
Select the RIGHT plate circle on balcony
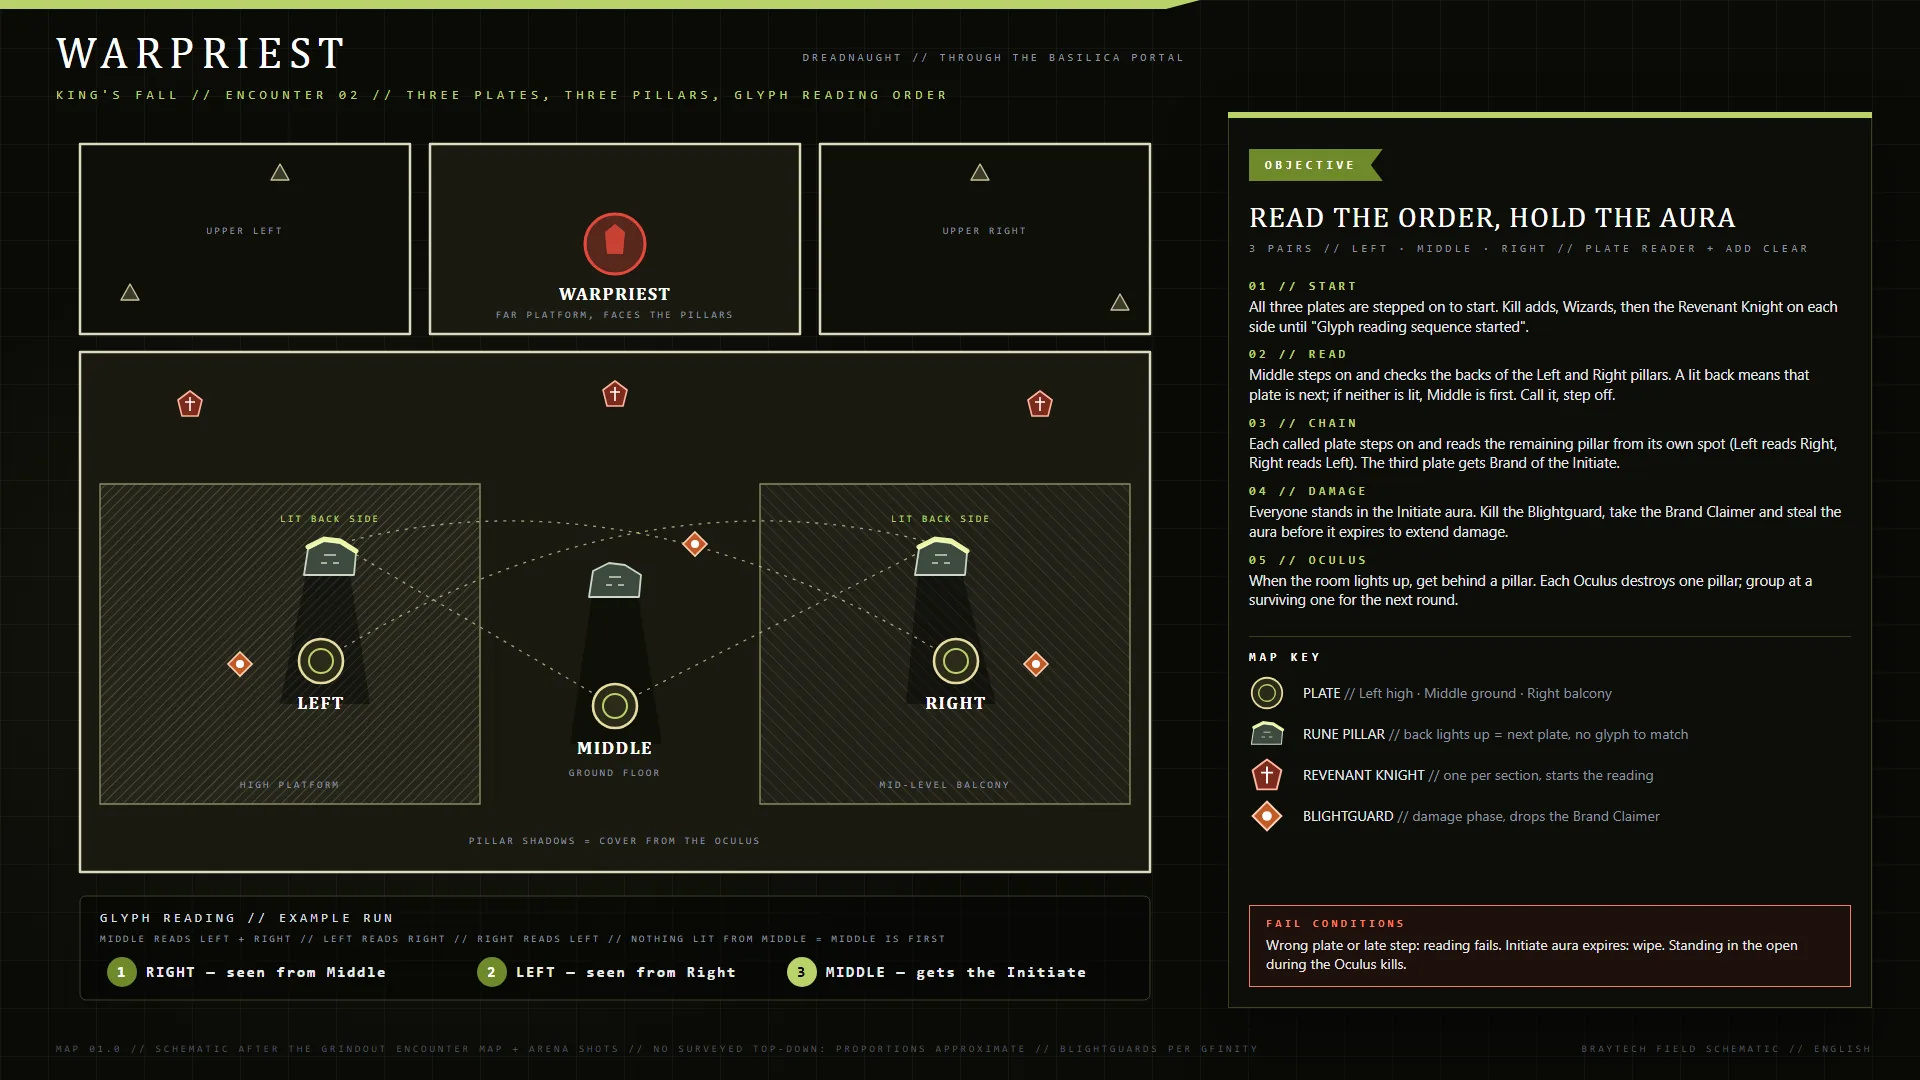(955, 661)
